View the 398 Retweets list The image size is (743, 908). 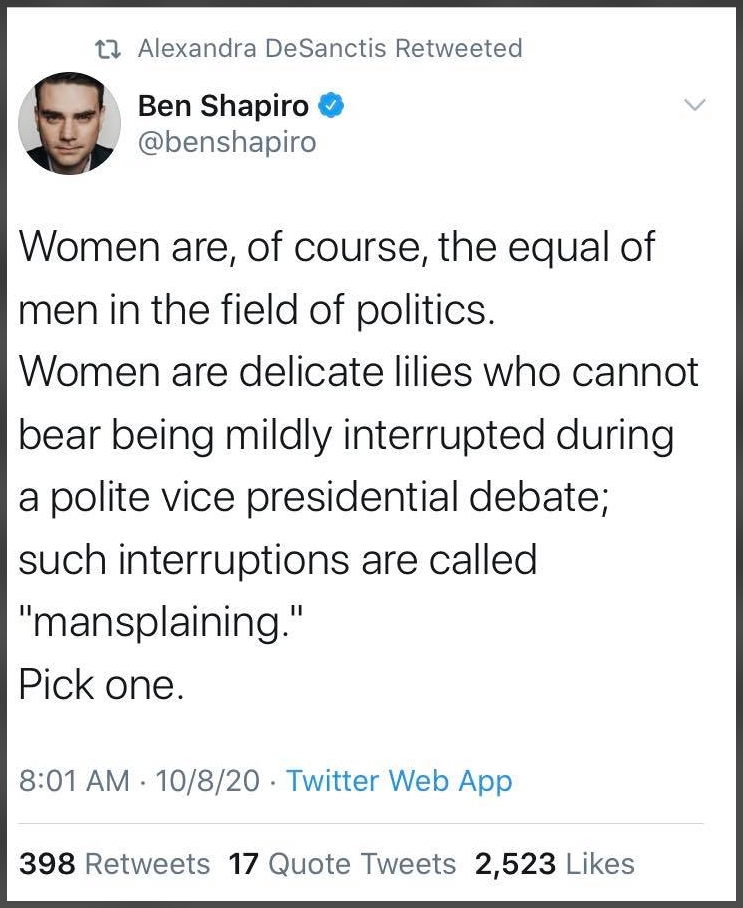[115, 863]
